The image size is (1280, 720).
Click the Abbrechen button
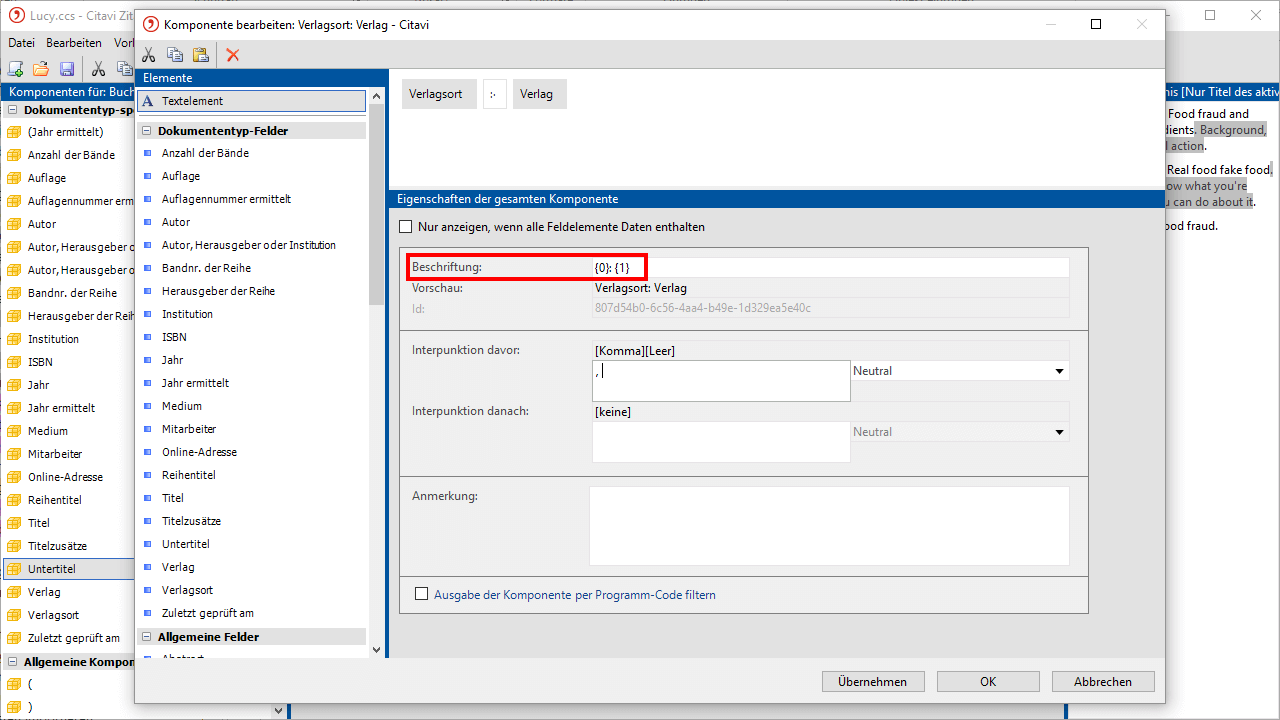[1103, 682]
